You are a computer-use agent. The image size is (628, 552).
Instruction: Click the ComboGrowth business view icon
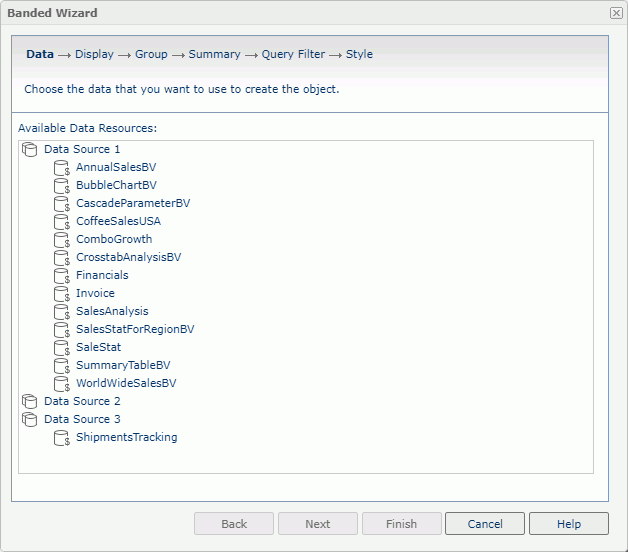tap(62, 240)
